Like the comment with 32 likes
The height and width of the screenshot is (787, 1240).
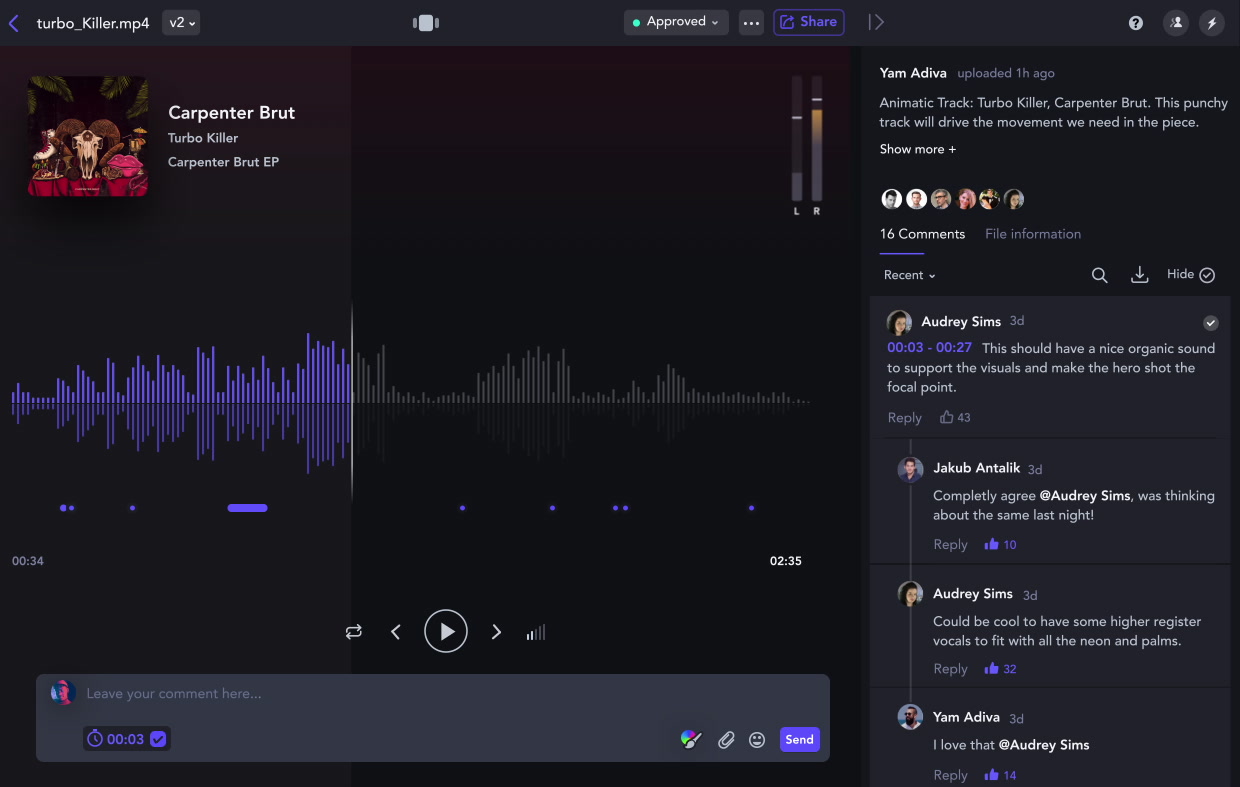1000,669
